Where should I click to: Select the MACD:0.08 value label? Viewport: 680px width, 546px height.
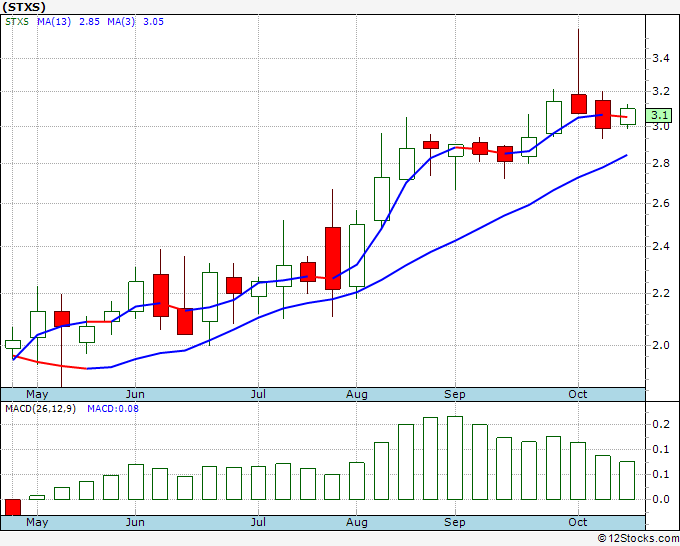click(113, 409)
